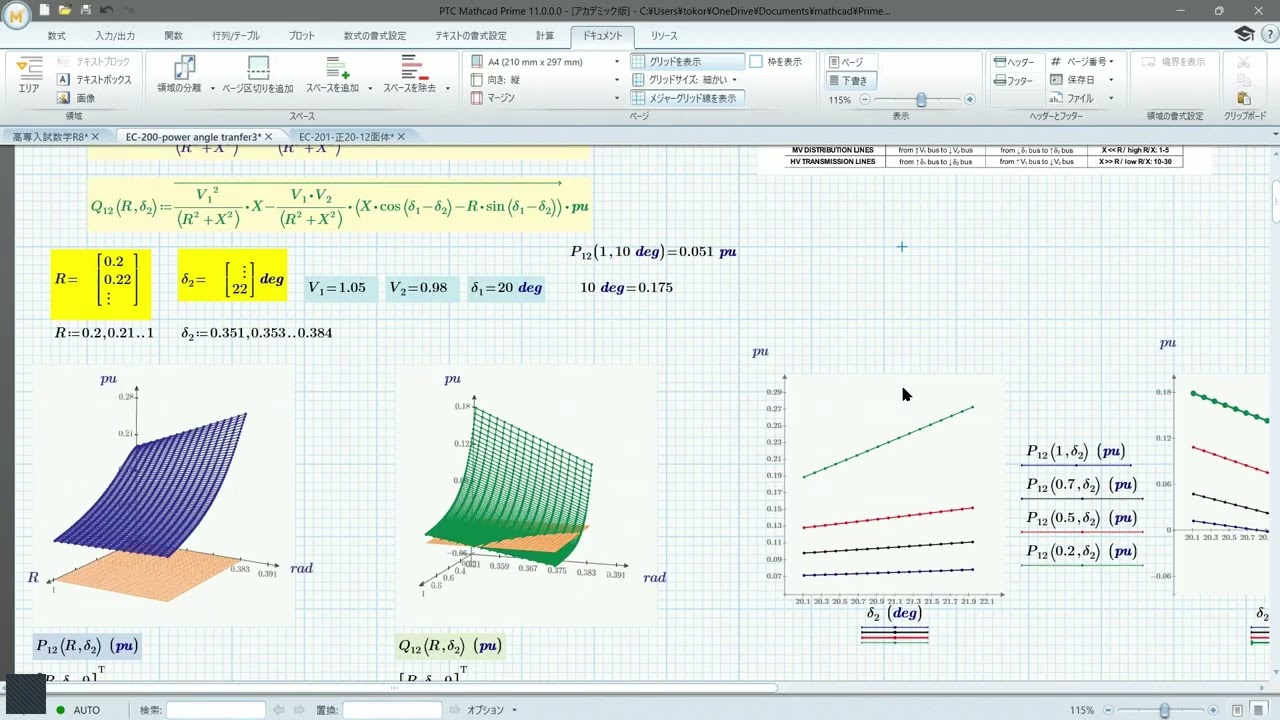Click the 置換 replace input field

[x=392, y=710]
